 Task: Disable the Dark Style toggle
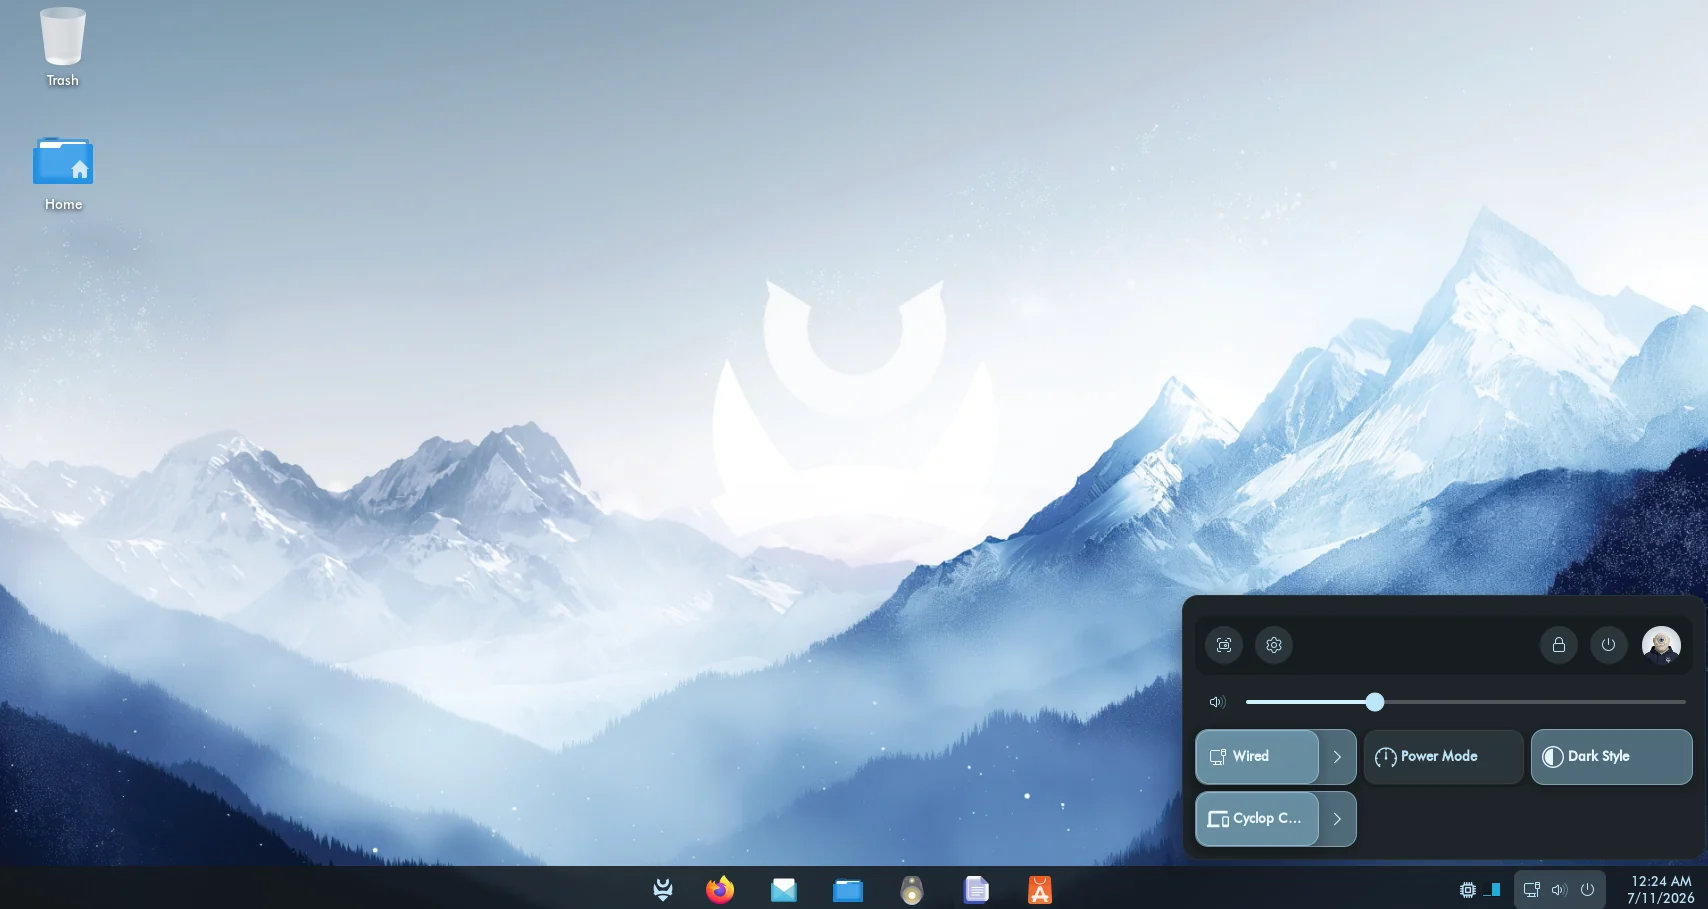click(1611, 757)
